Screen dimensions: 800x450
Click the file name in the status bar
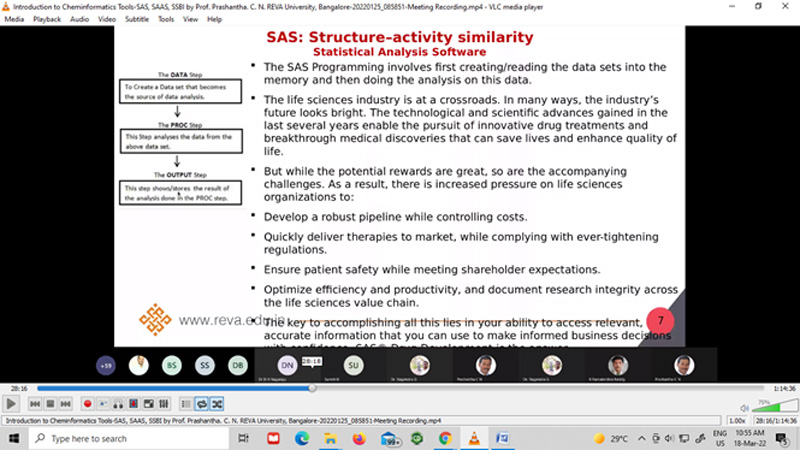click(223, 420)
